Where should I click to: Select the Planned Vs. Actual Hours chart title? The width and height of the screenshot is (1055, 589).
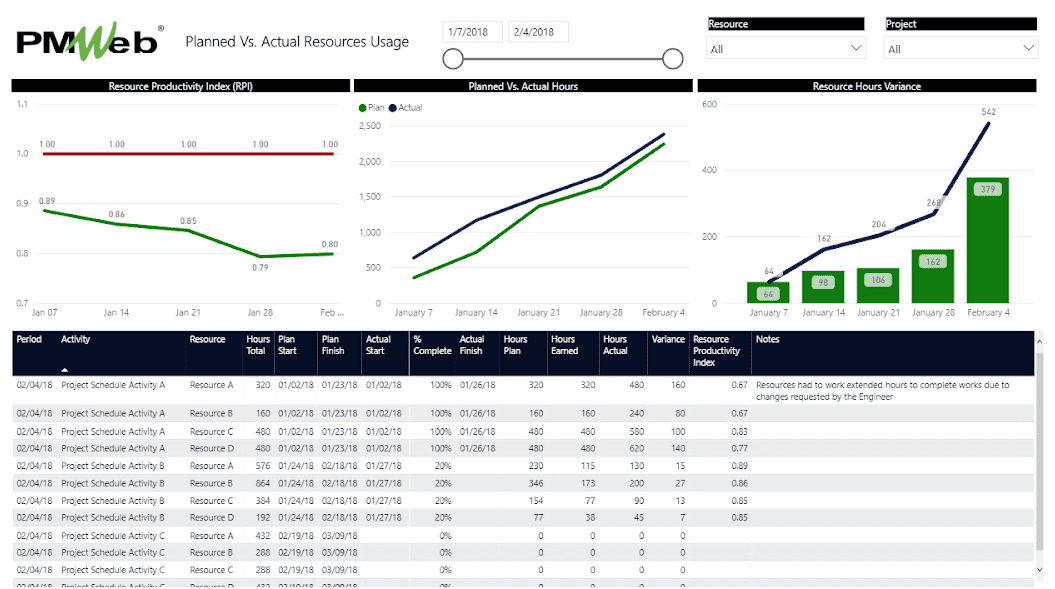click(523, 87)
